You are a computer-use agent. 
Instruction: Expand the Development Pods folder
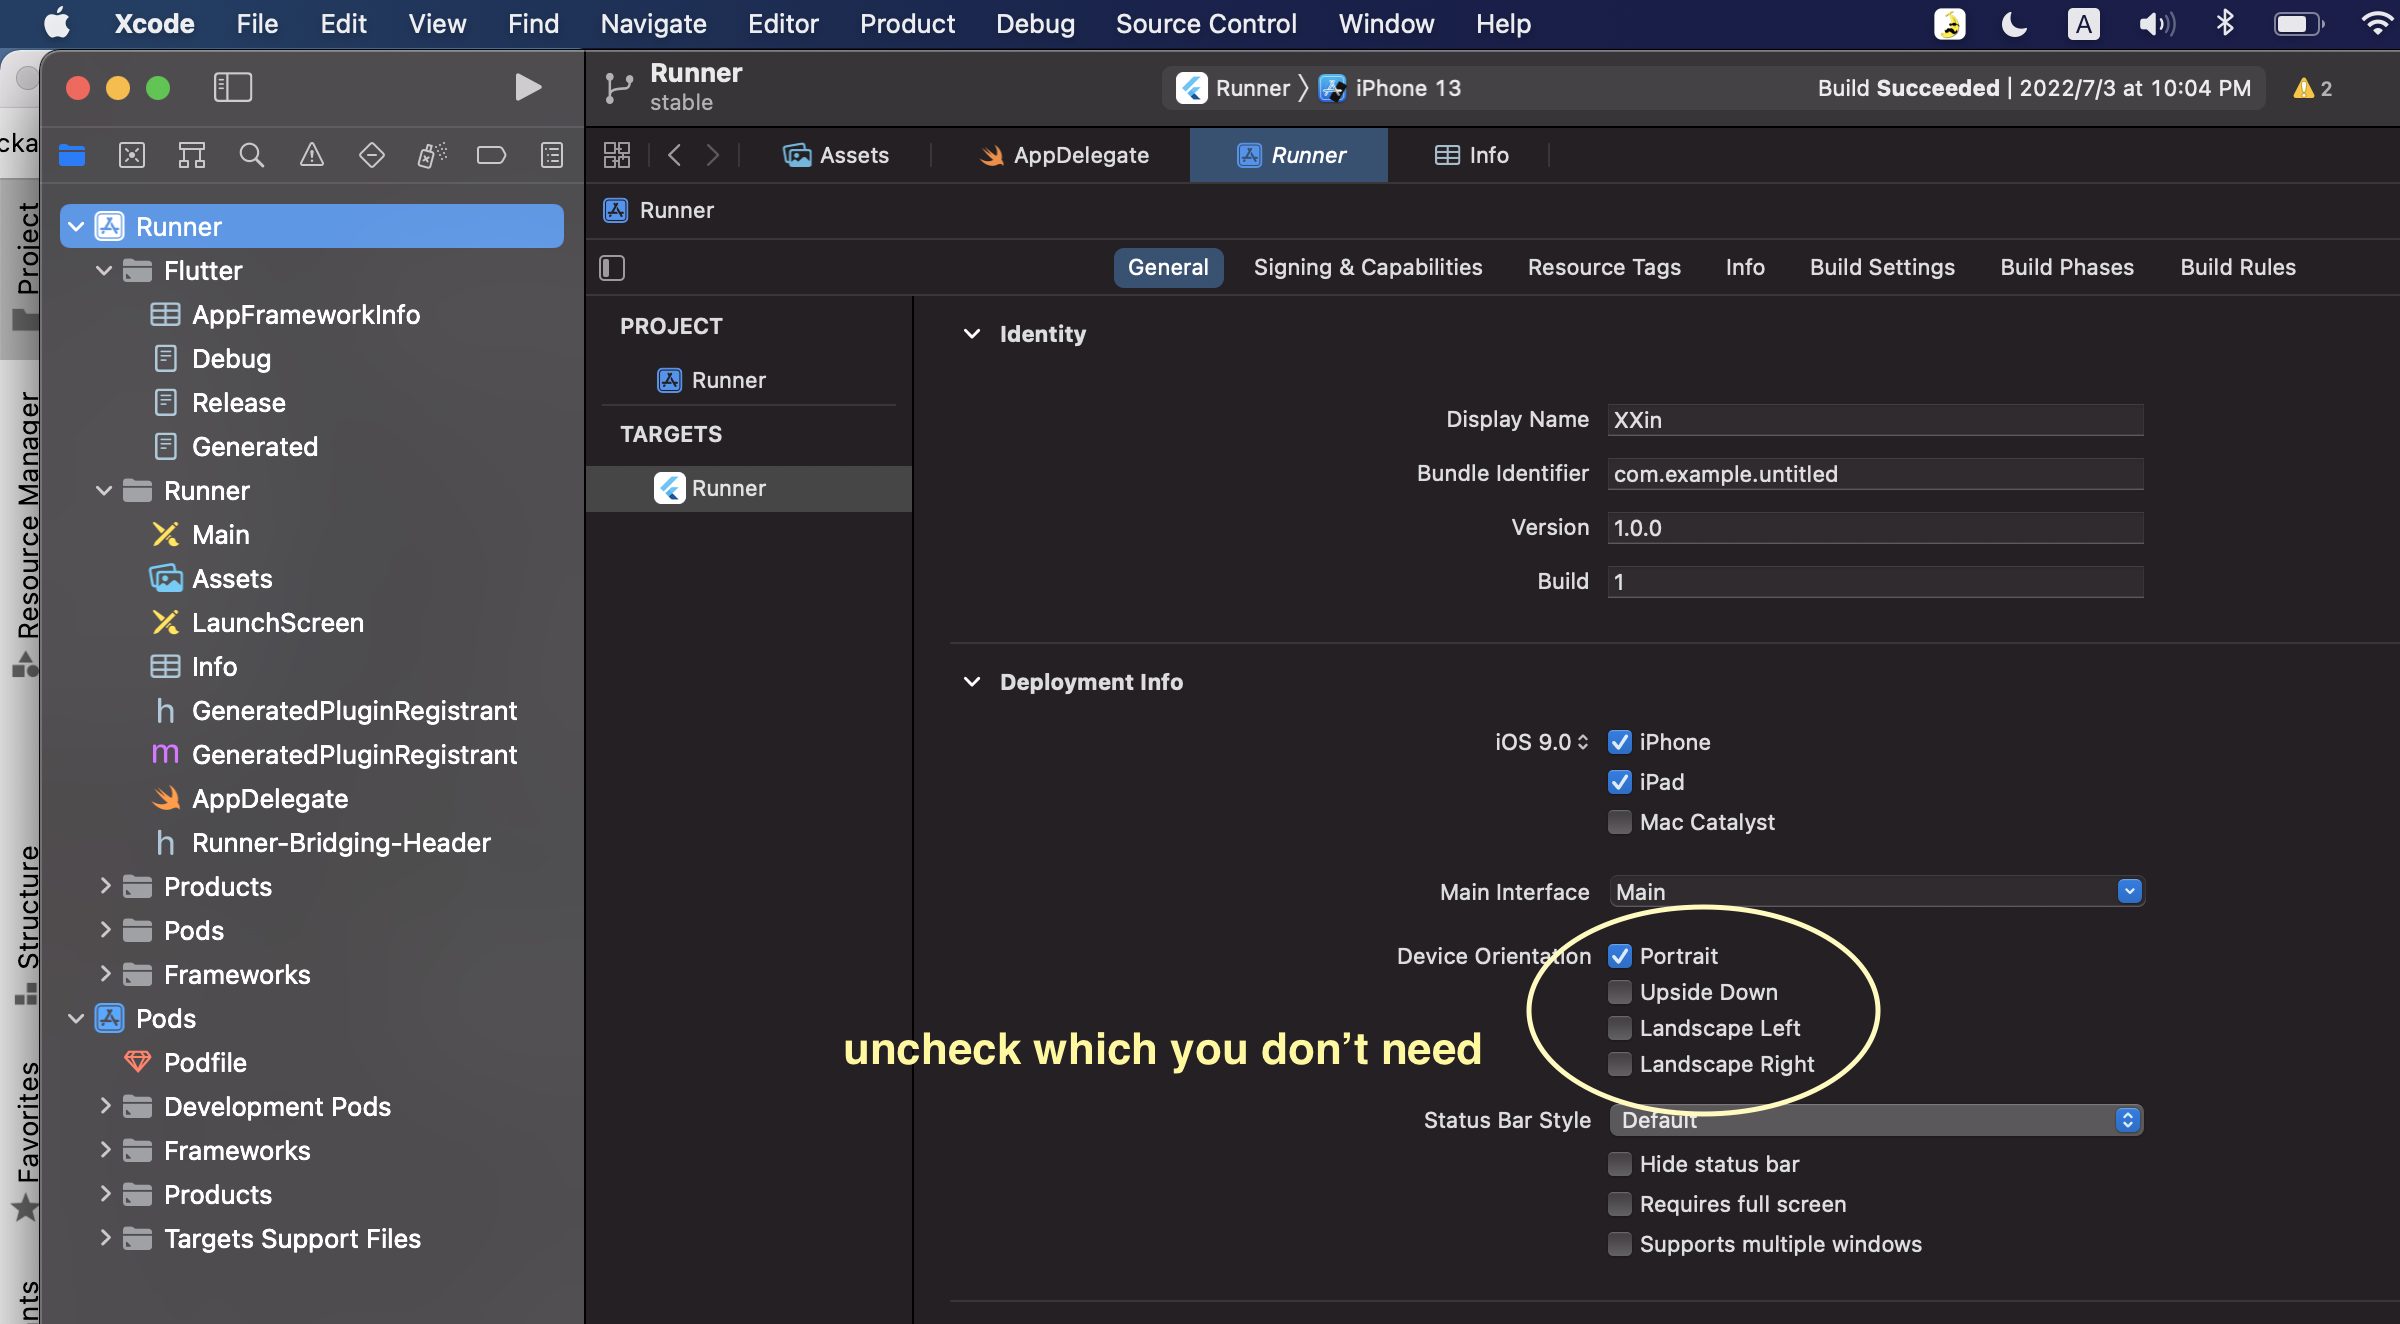[x=104, y=1106]
